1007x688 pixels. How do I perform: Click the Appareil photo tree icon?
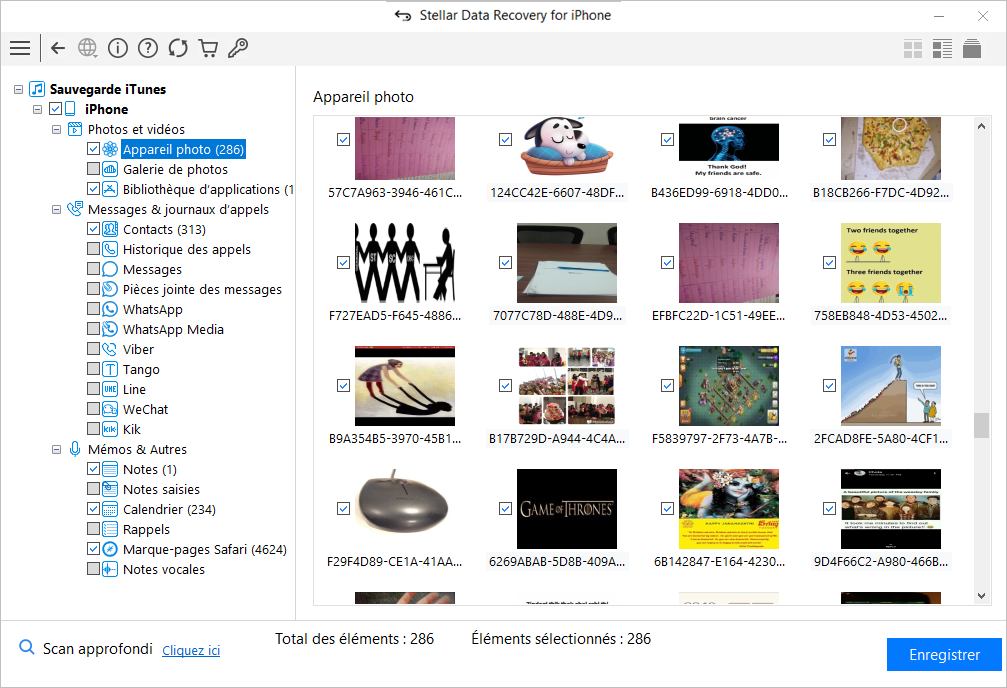pos(110,150)
